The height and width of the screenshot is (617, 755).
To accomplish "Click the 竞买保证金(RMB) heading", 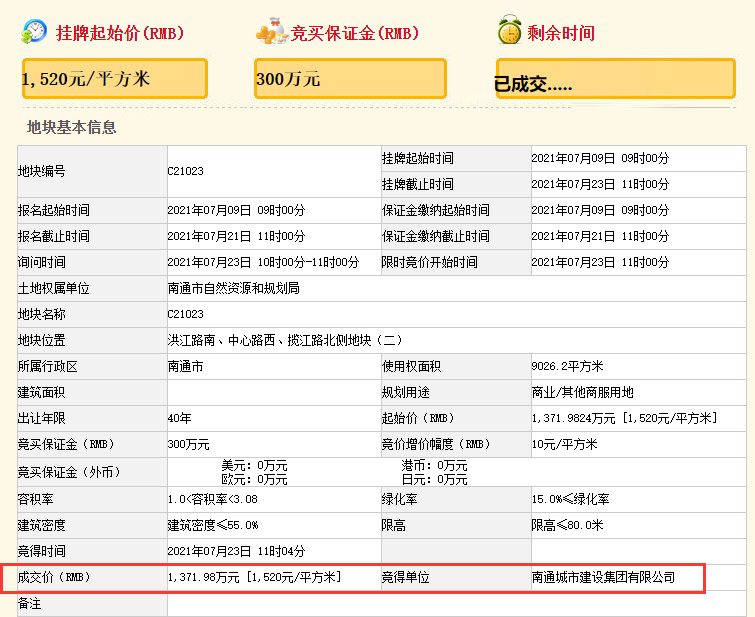I will [x=354, y=33].
